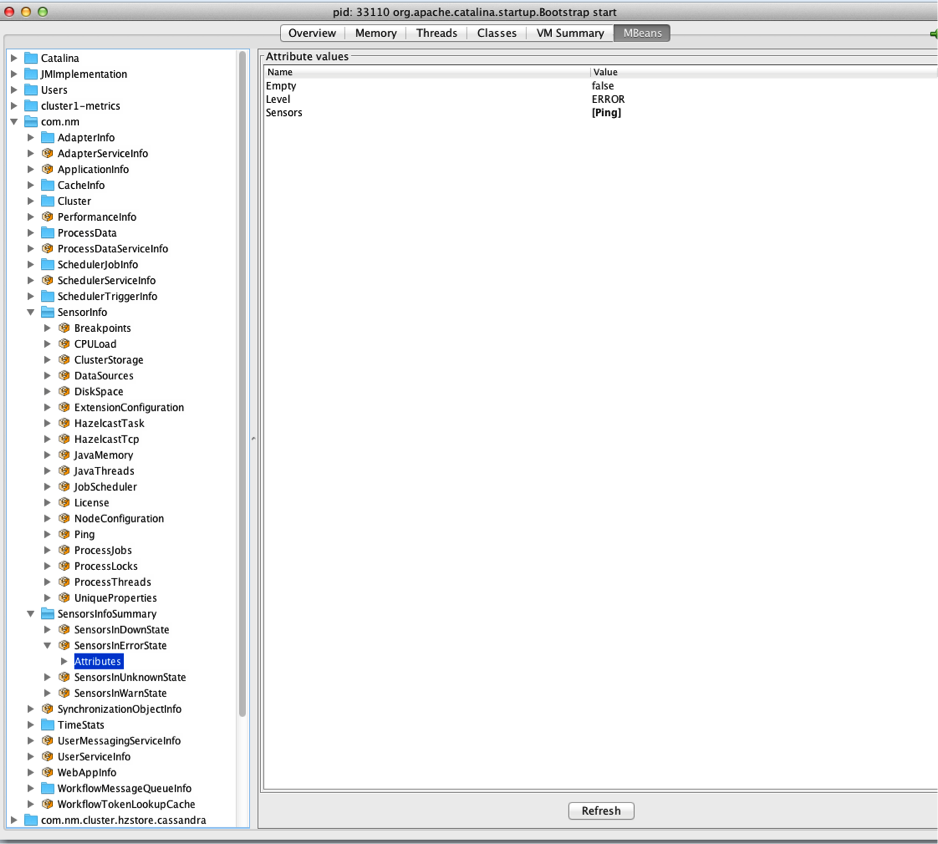938x844 pixels.
Task: Collapse the SensorsInfoSummary node
Action: click(x=31, y=614)
